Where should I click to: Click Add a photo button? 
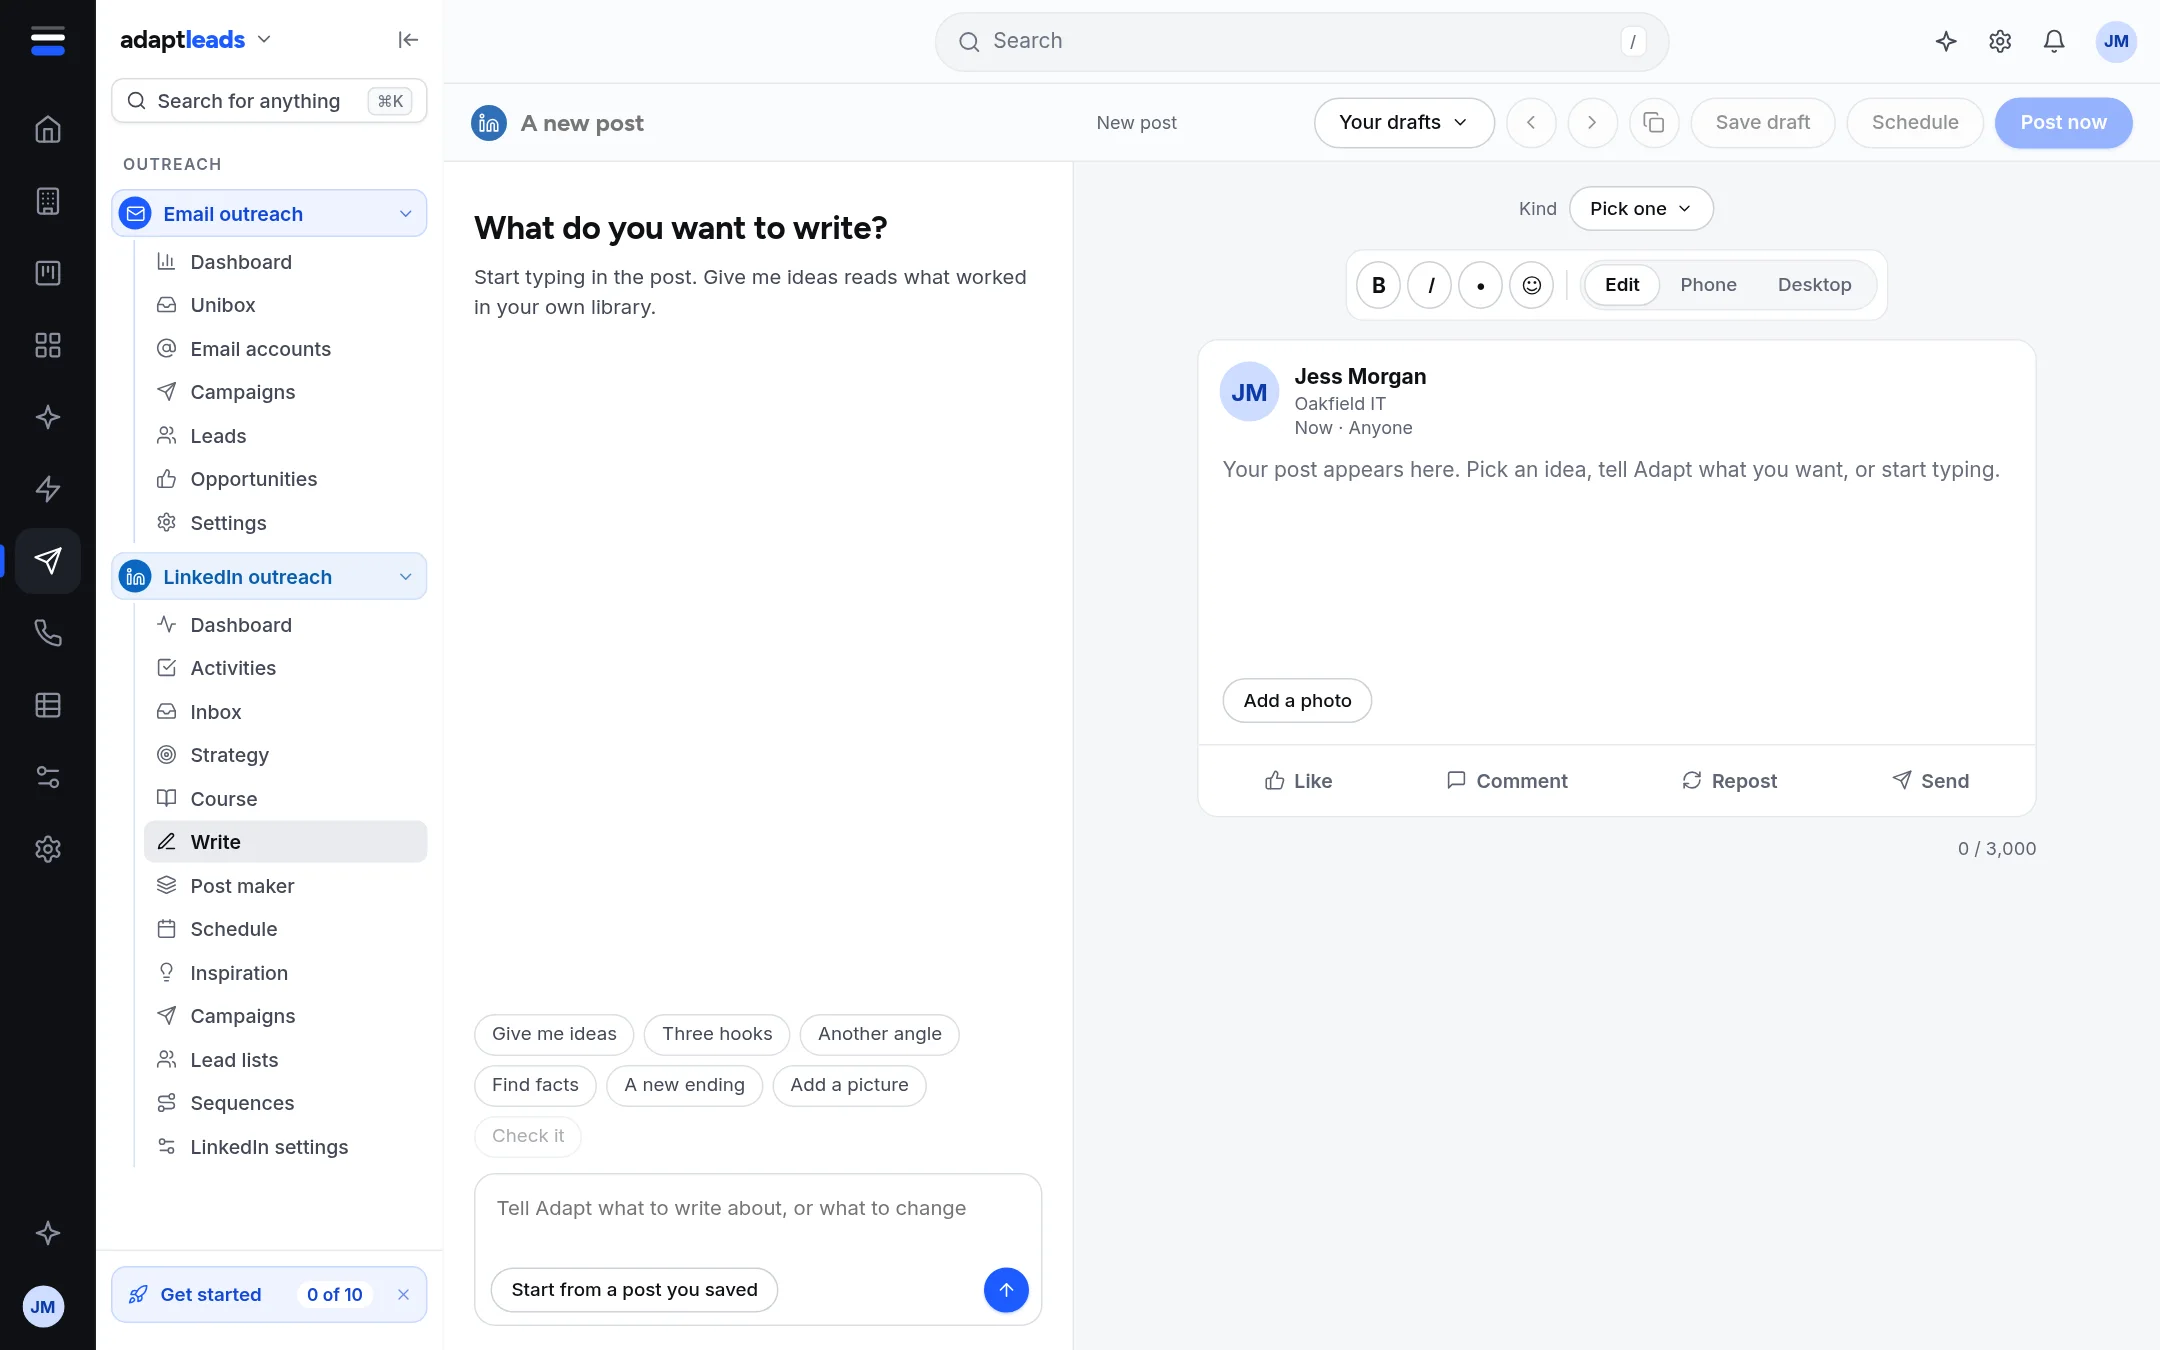(1297, 701)
